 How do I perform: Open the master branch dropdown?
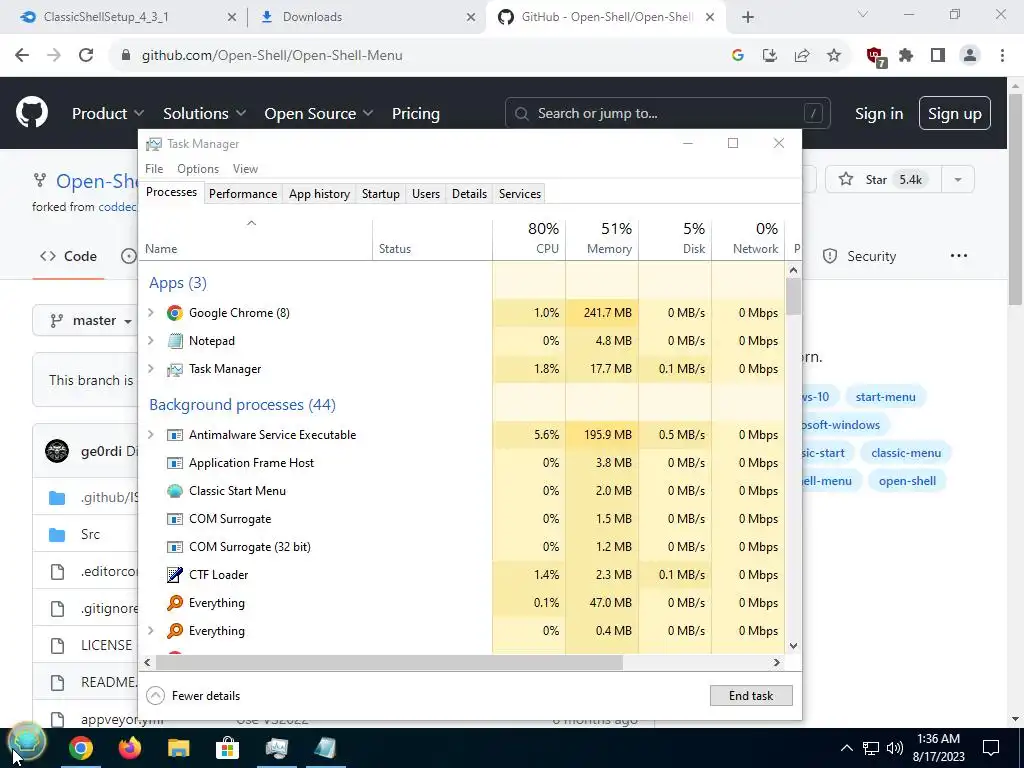point(91,321)
